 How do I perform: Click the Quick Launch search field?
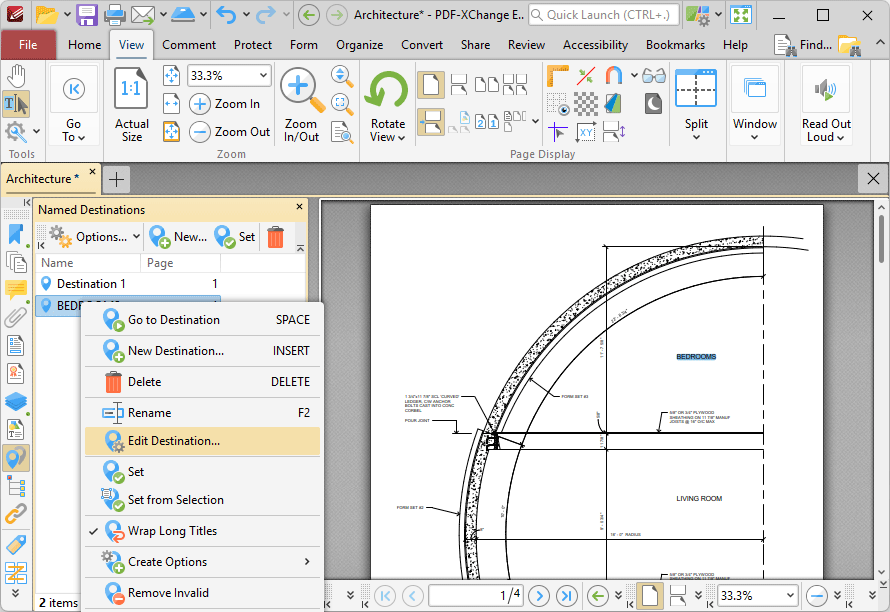(x=603, y=15)
